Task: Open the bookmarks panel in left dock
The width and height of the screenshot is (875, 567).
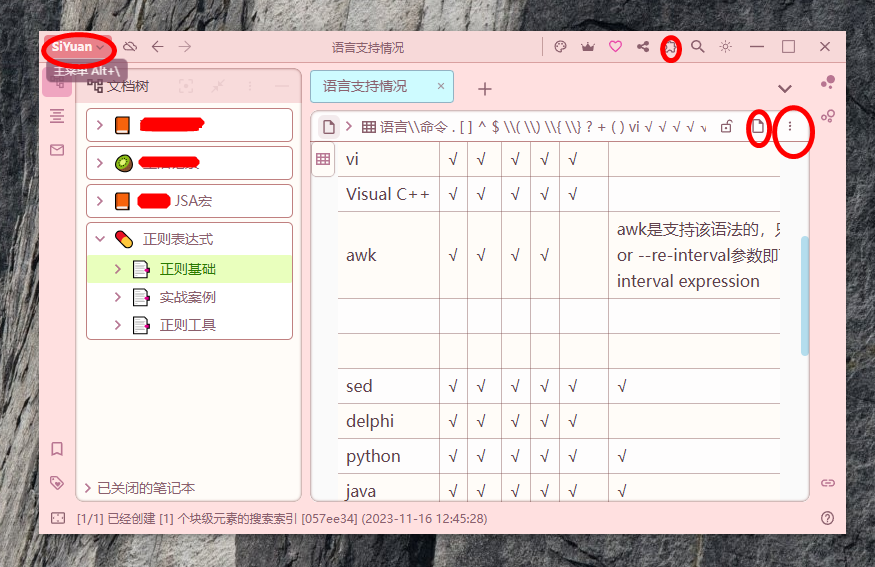Action: coord(57,449)
